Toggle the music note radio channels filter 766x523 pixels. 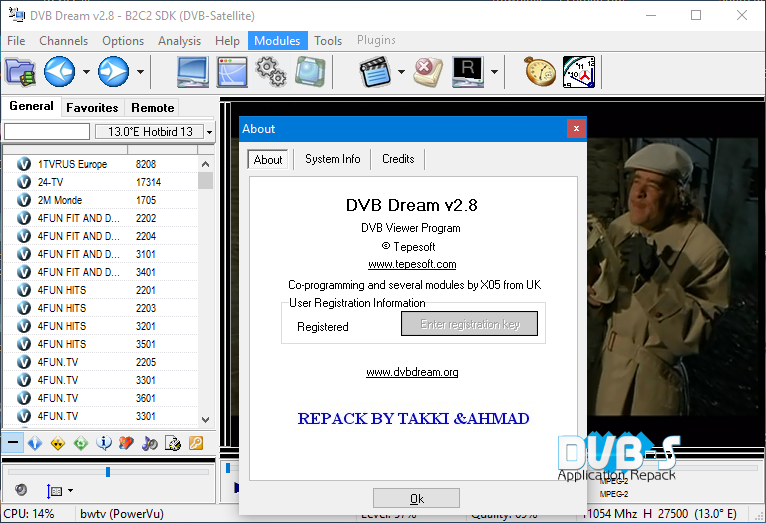[x=150, y=443]
